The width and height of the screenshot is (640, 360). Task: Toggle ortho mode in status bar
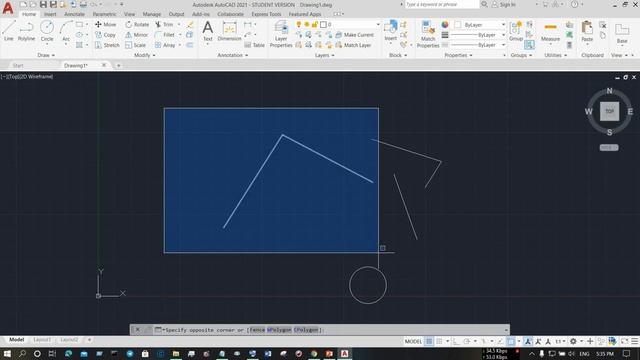tap(456, 341)
